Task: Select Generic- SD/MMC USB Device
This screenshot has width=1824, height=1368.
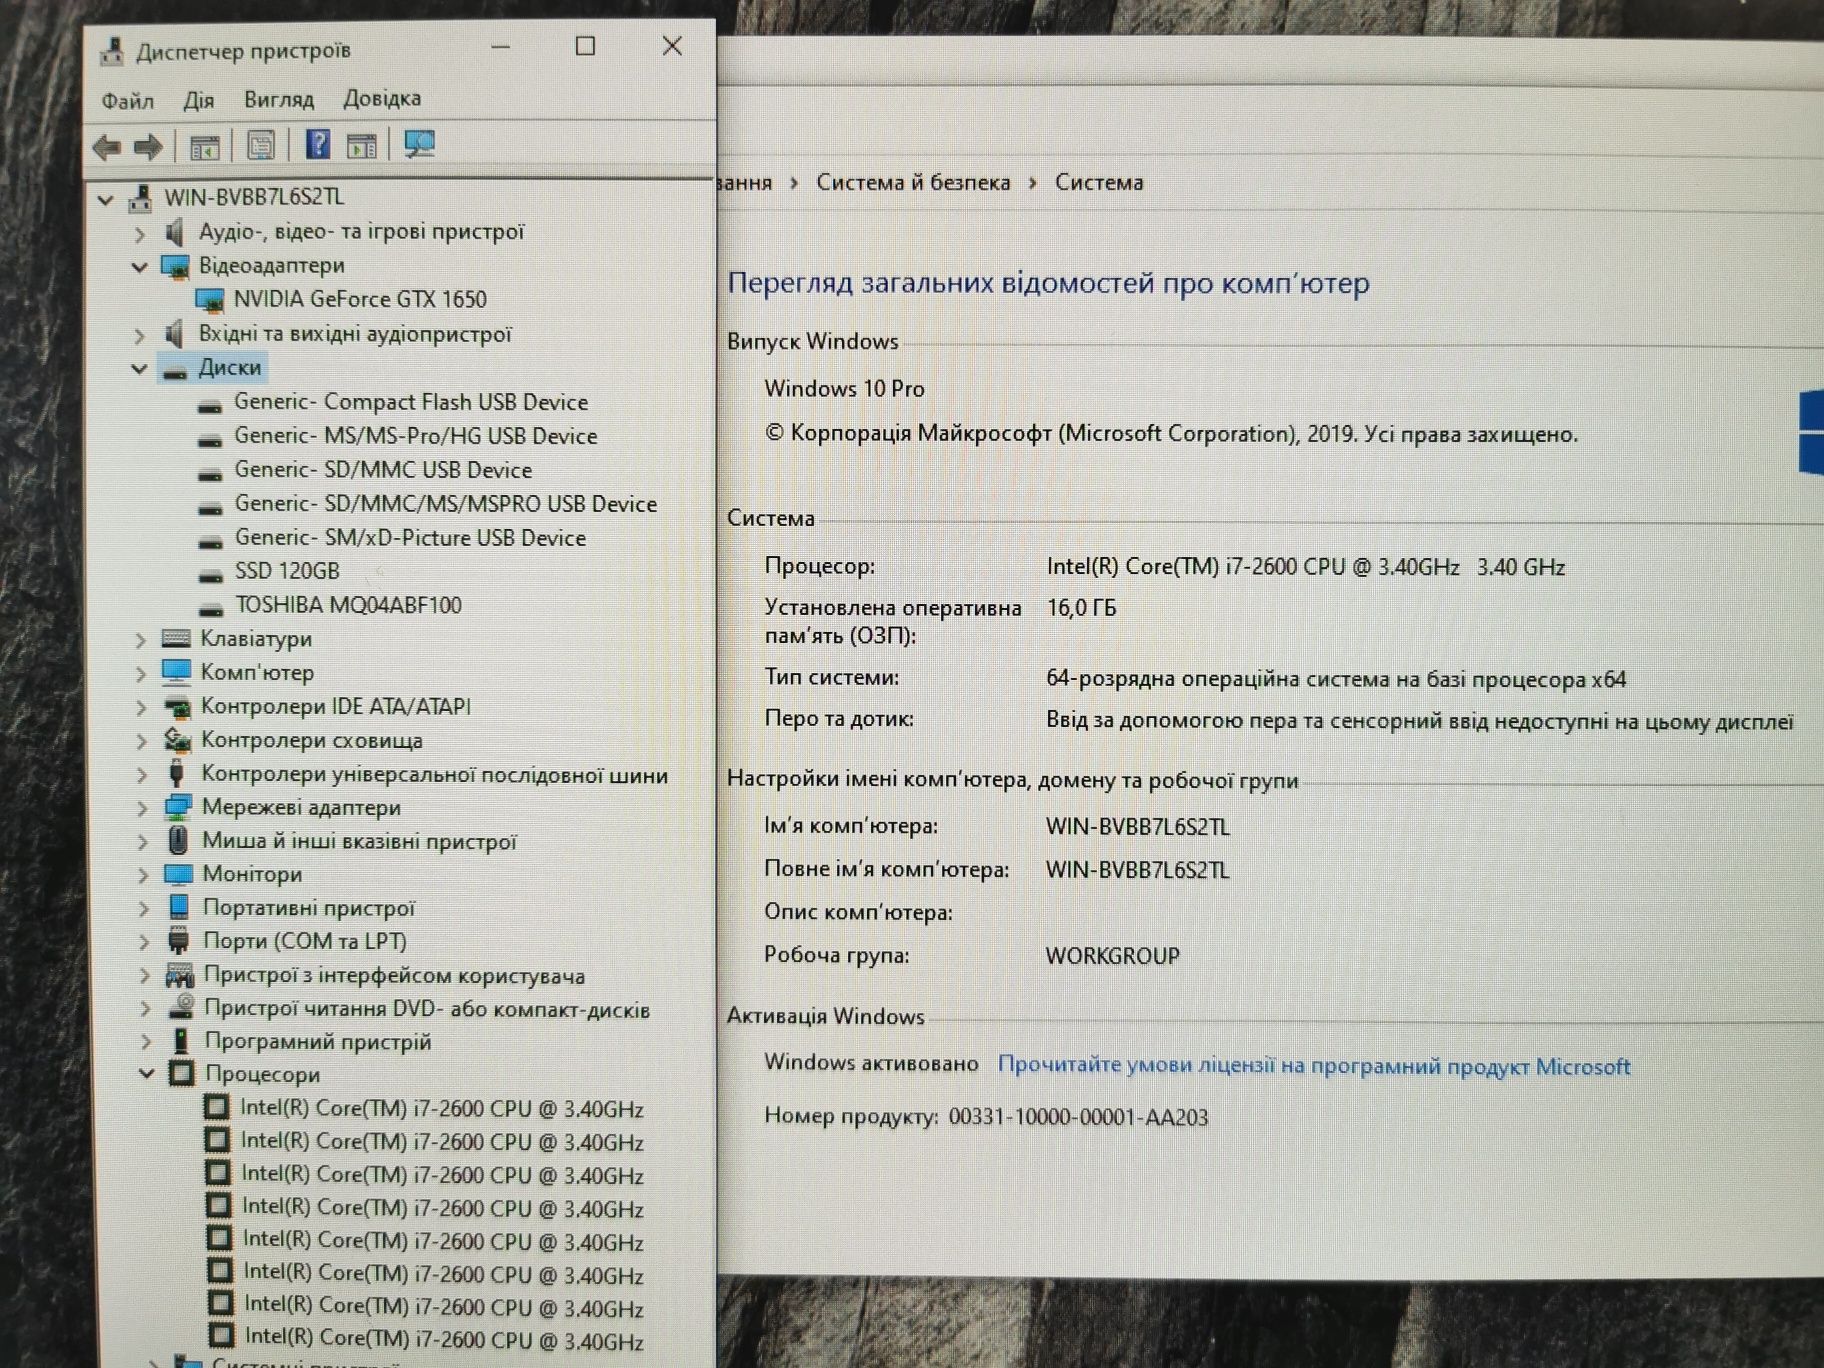Action: click(x=383, y=470)
